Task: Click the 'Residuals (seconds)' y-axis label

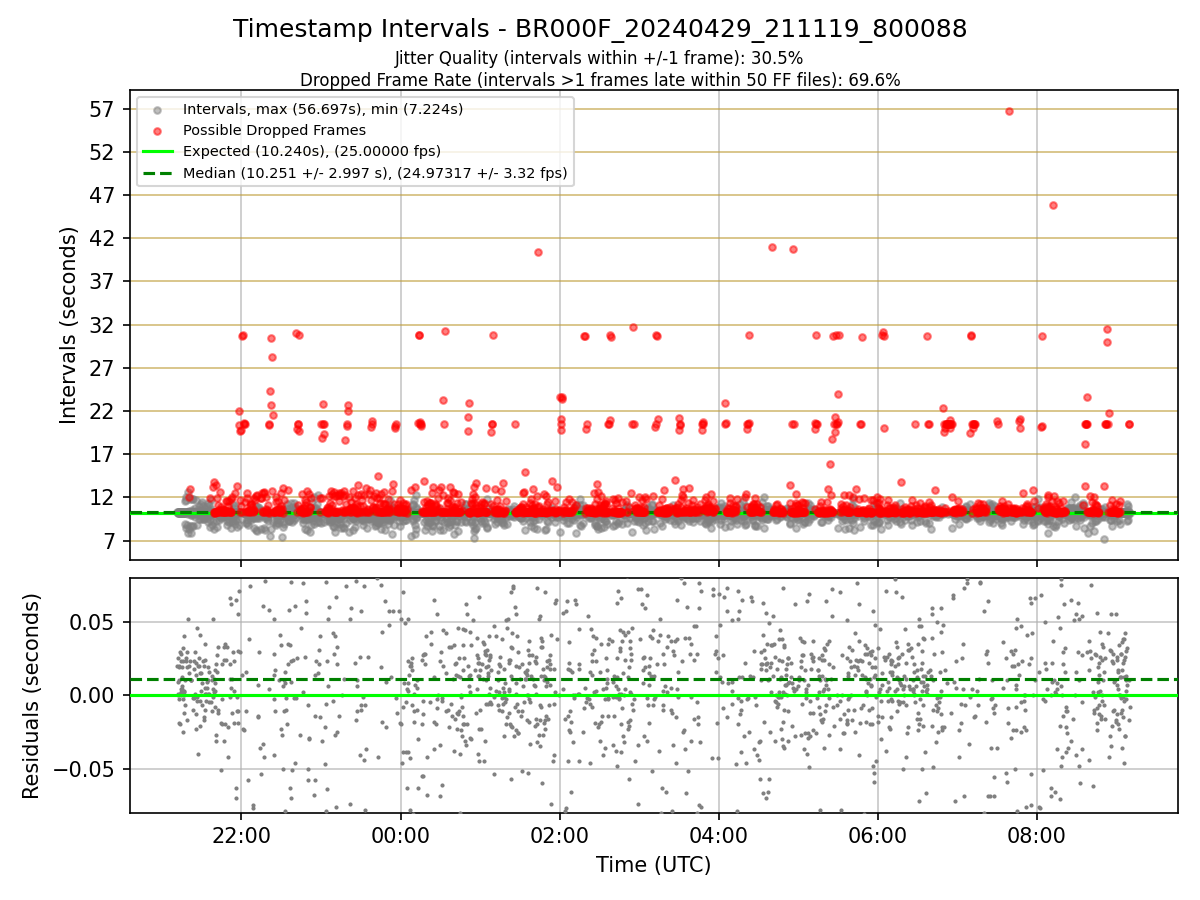Action: coord(32,696)
